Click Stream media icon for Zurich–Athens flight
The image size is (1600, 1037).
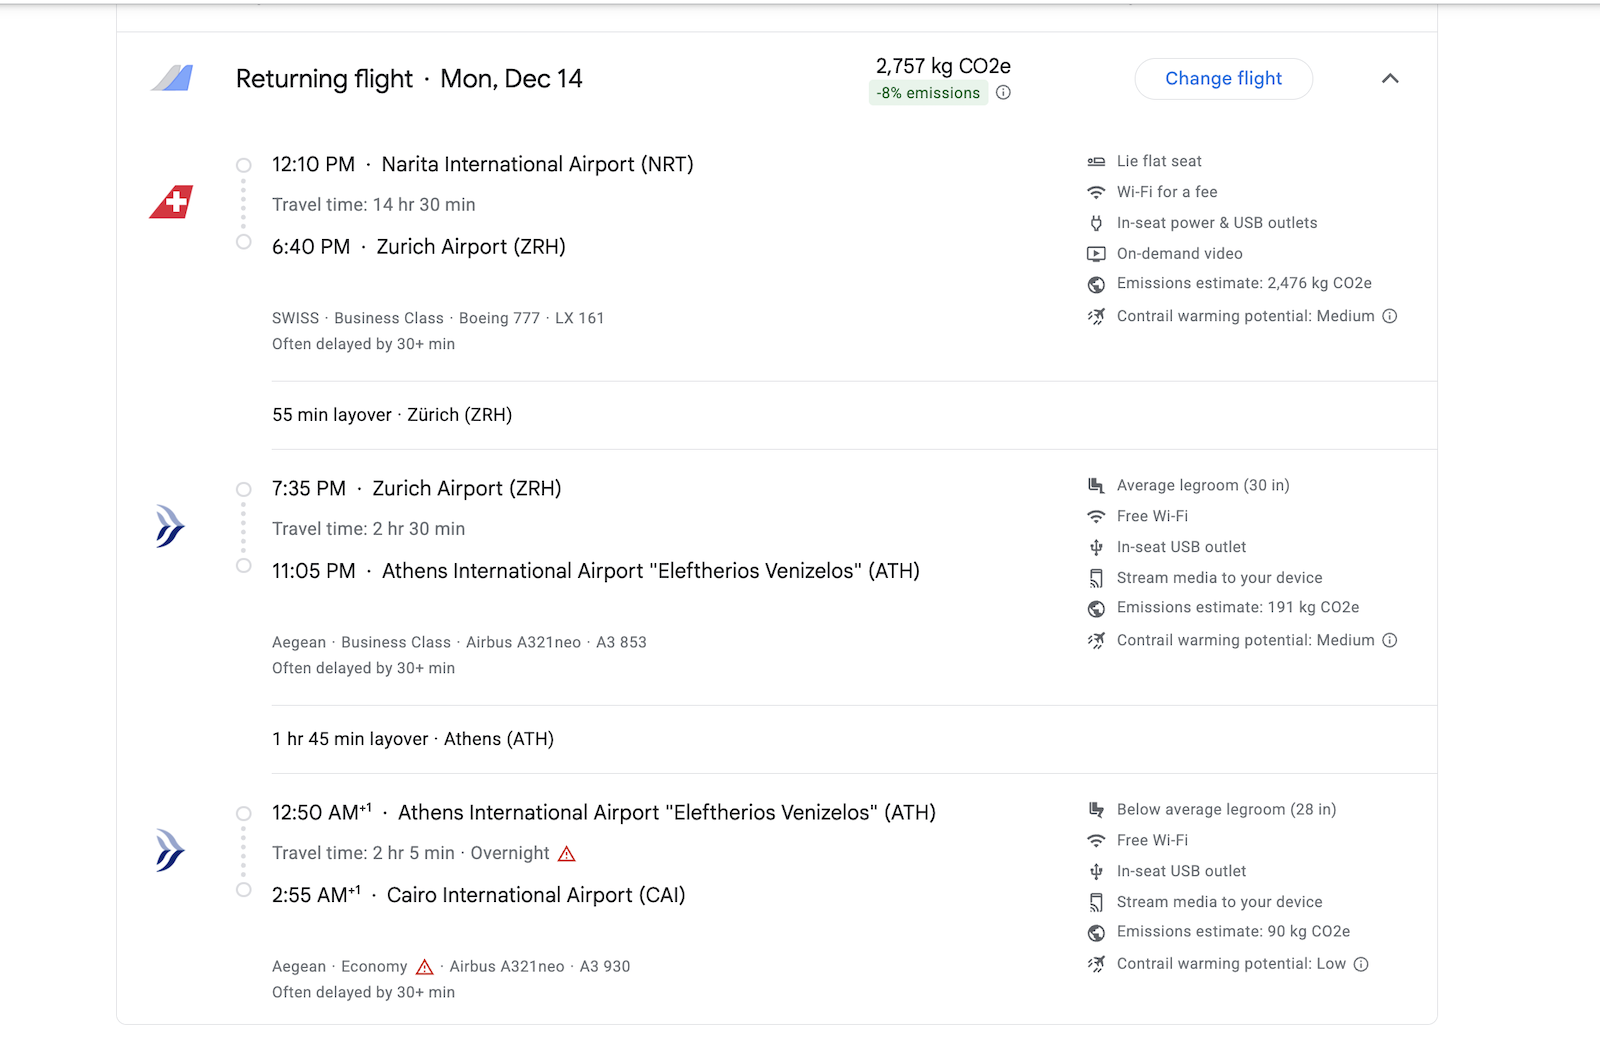click(x=1096, y=578)
